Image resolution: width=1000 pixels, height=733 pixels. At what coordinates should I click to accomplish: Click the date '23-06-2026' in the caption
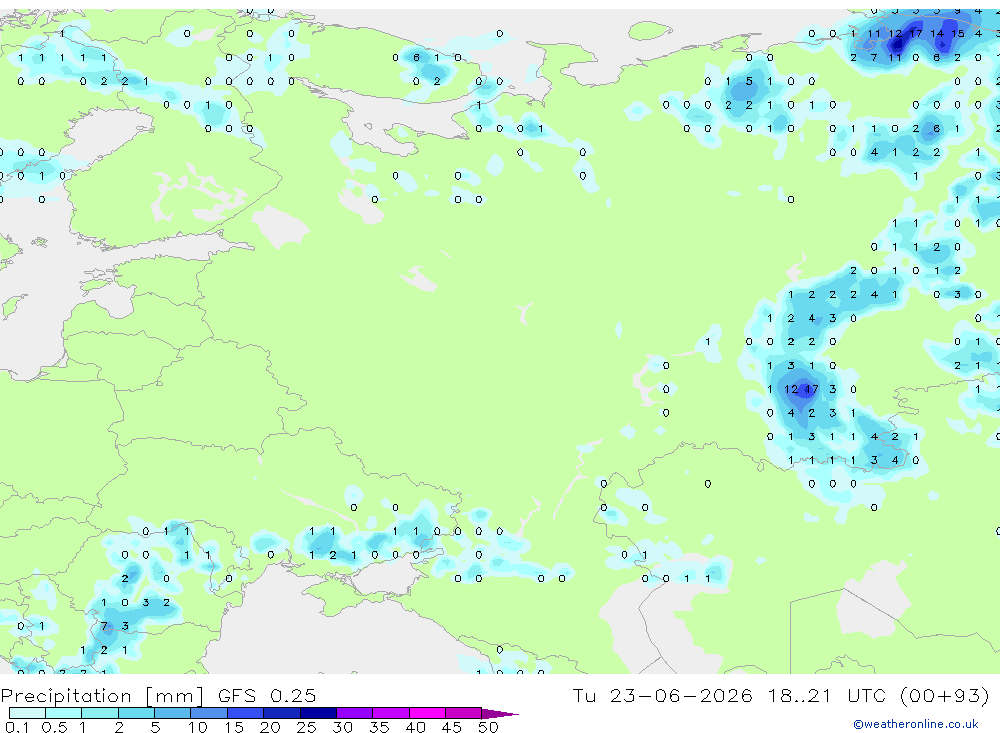click(680, 695)
